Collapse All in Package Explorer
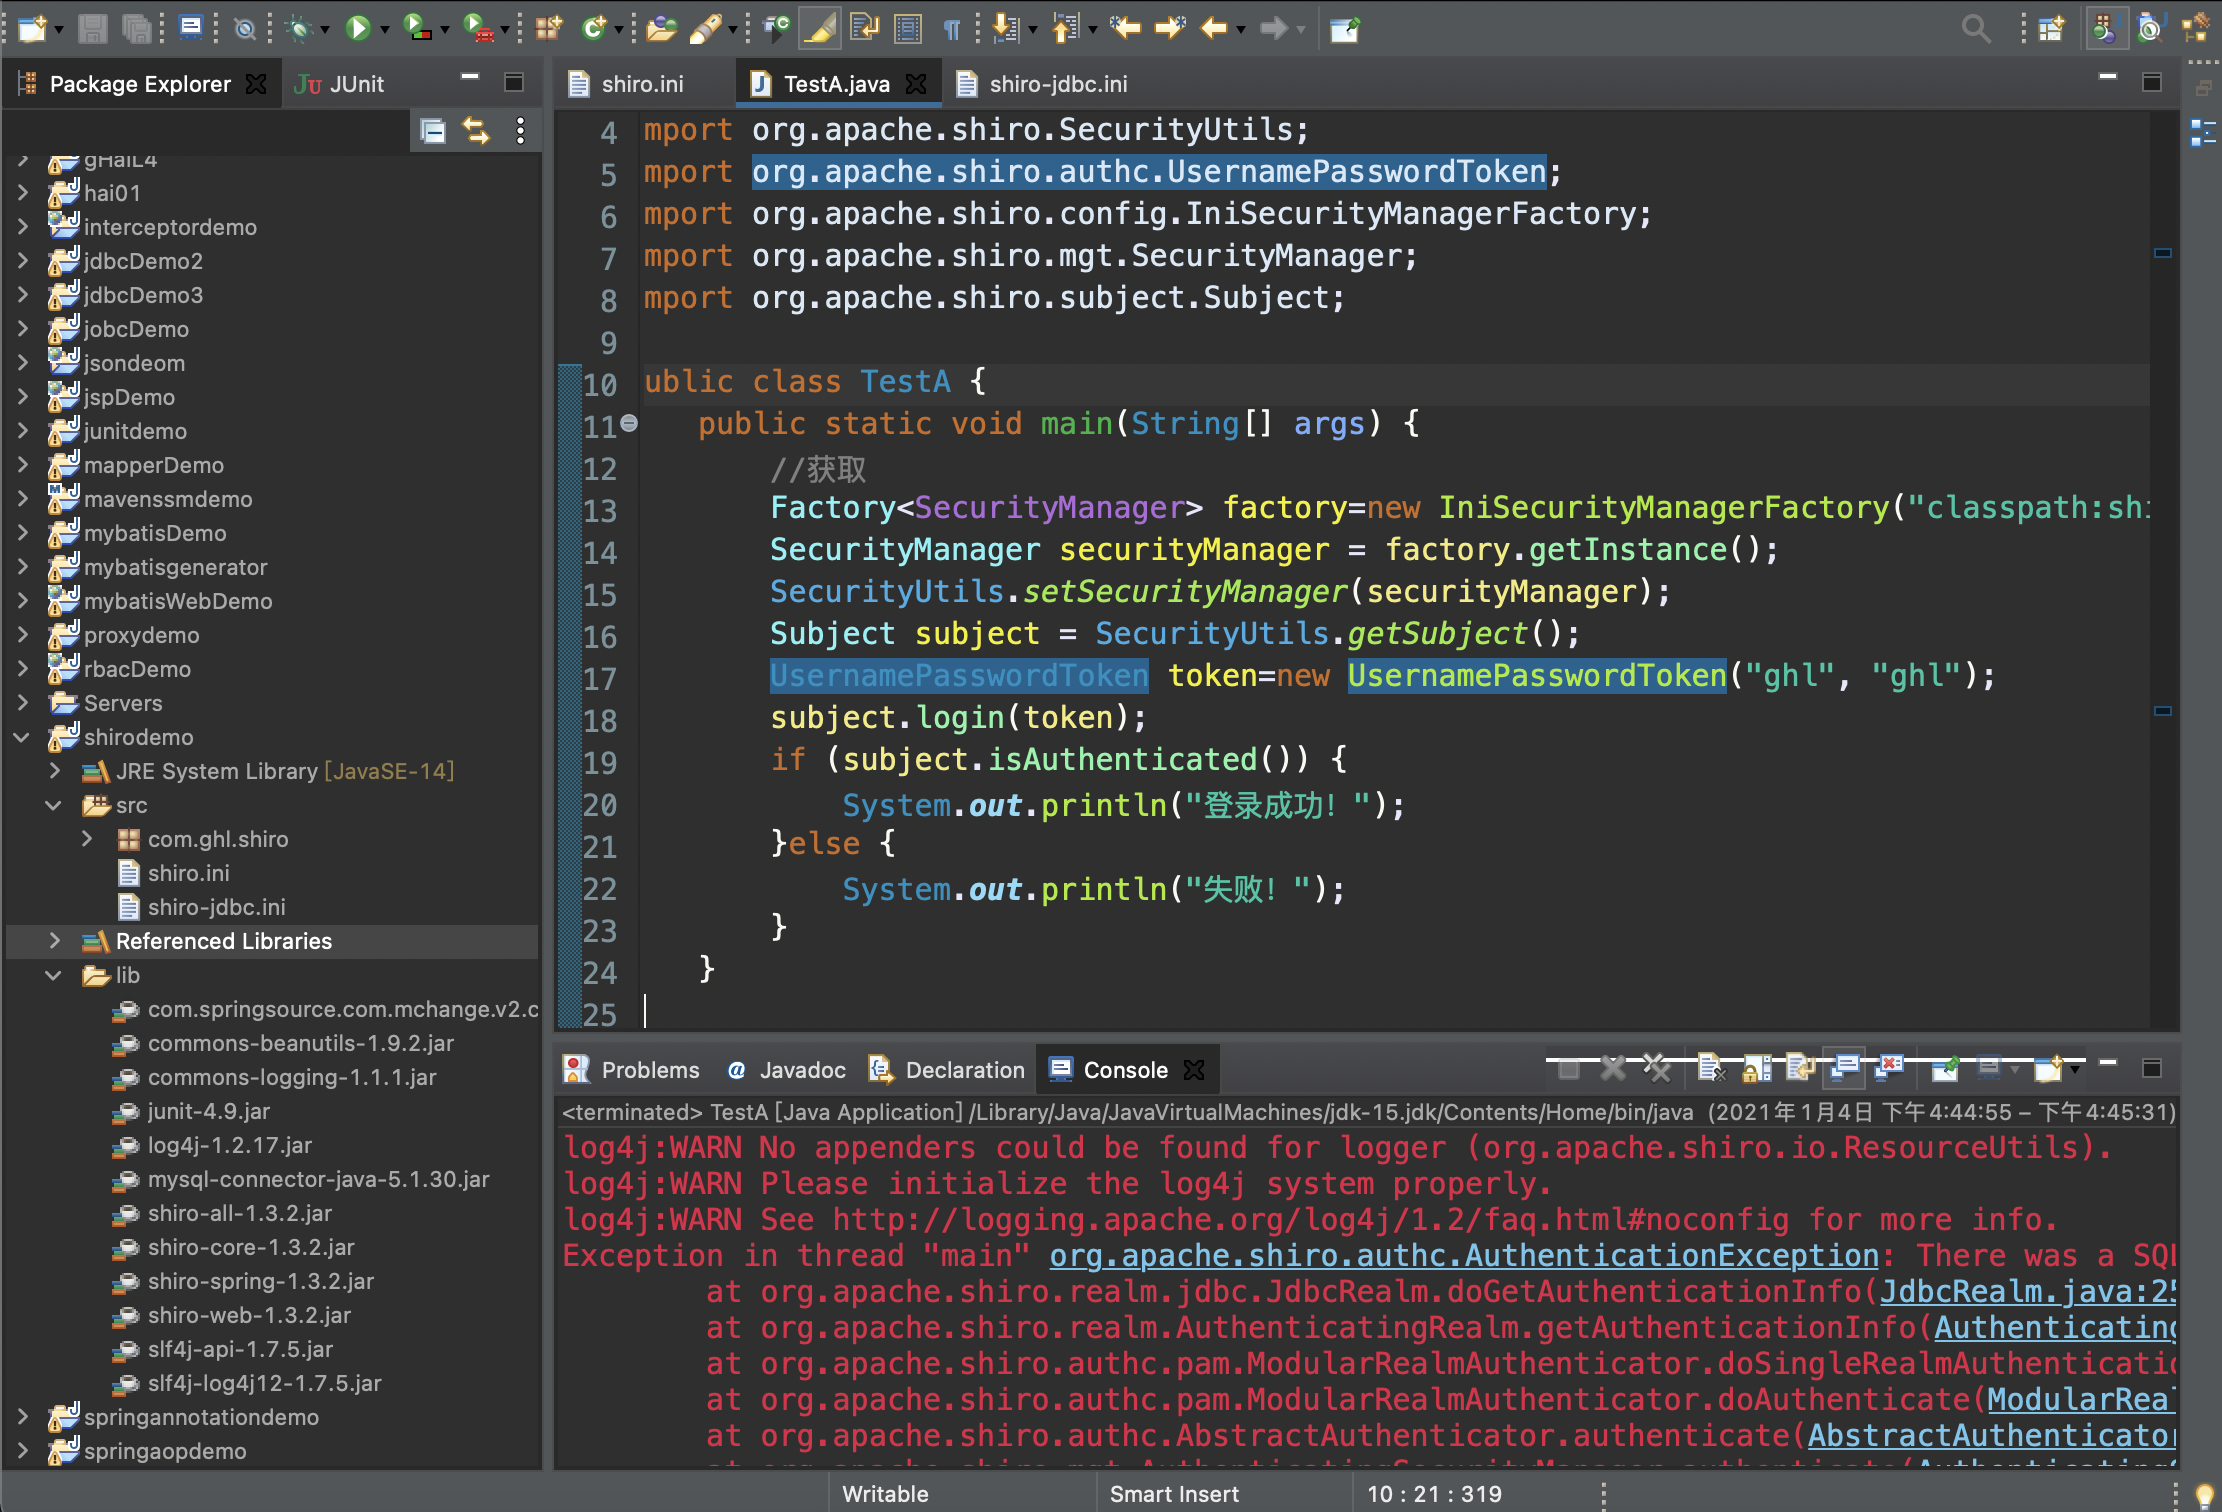2222x1512 pixels. tap(433, 131)
